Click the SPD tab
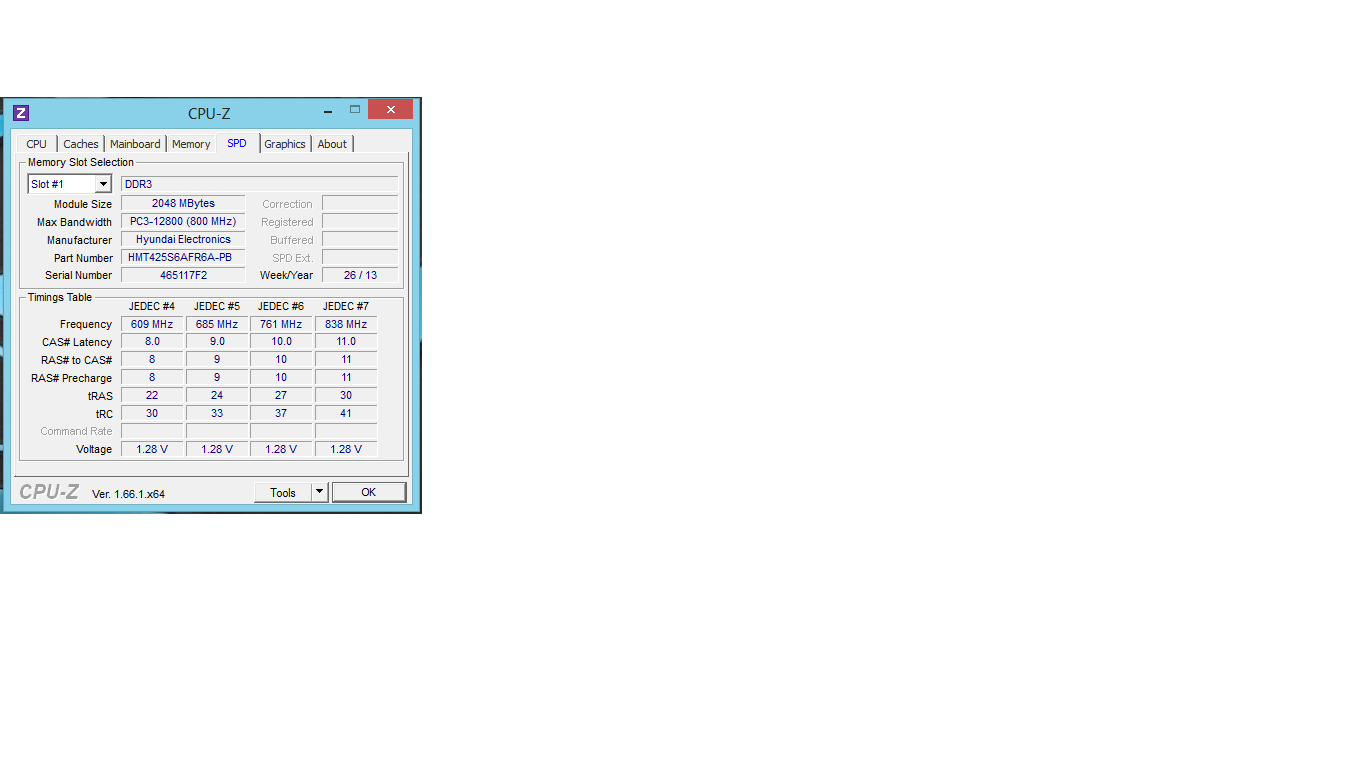Screen dimensions: 1366x768 point(237,143)
